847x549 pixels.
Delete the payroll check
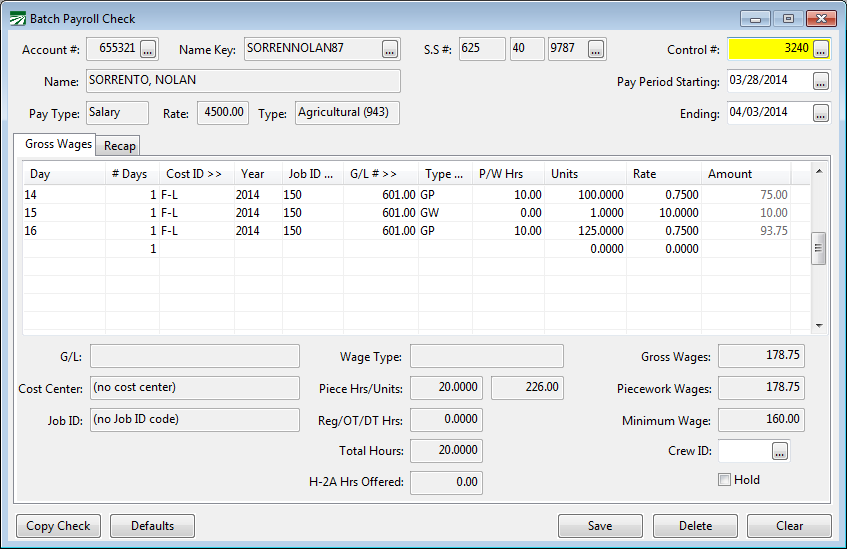pos(695,526)
